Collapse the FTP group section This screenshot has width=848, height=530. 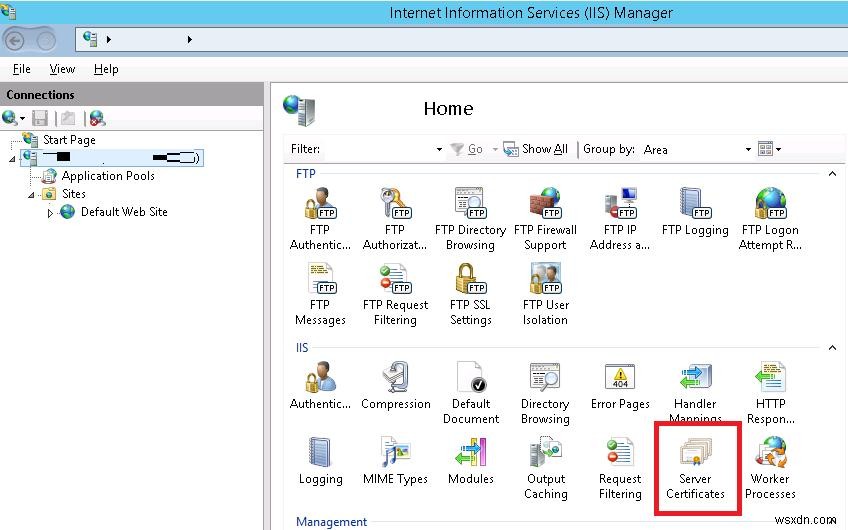coord(832,174)
